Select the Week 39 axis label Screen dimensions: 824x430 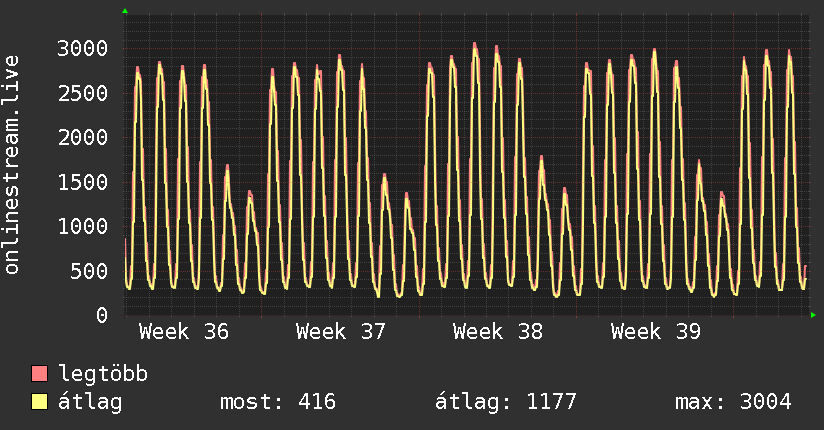656,332
